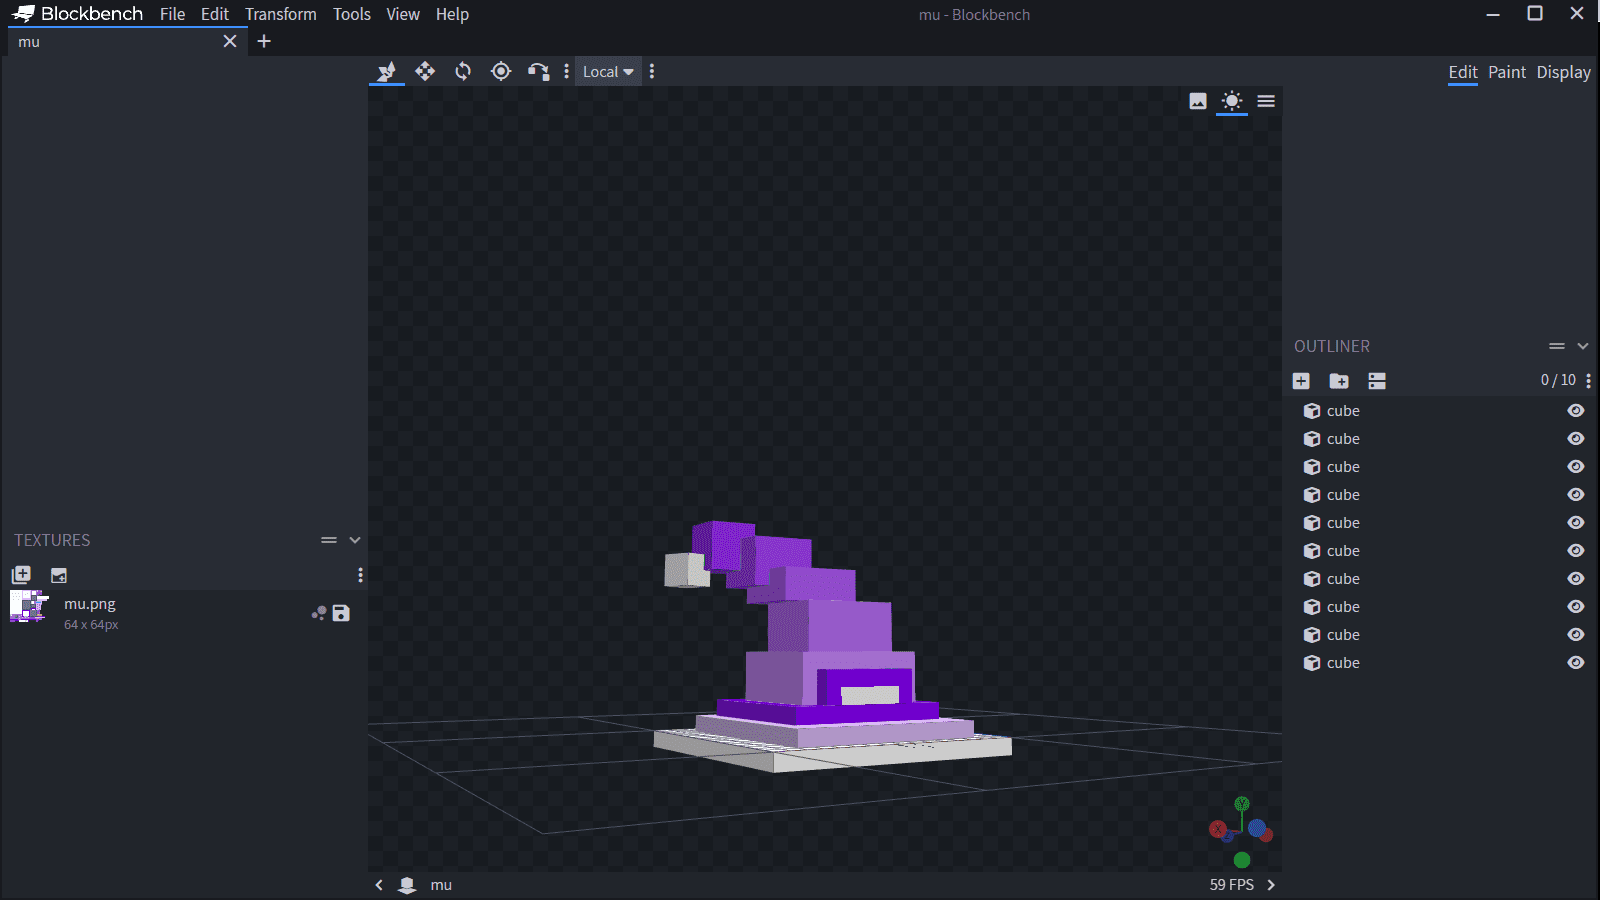Click the Add Cube icon in Outliner
The image size is (1600, 900).
point(1301,381)
